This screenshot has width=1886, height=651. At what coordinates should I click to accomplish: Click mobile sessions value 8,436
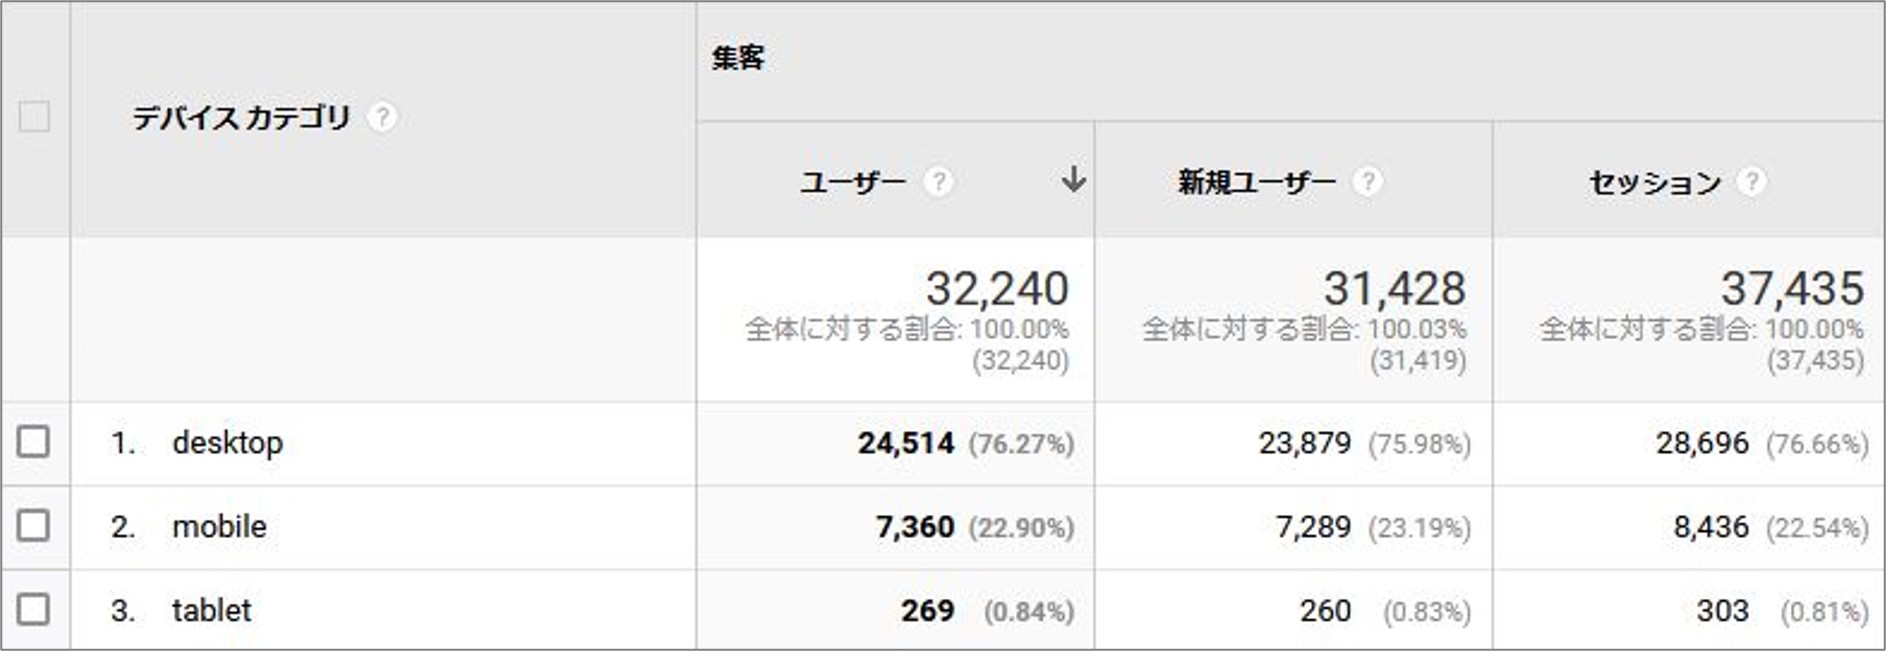coord(1711,527)
